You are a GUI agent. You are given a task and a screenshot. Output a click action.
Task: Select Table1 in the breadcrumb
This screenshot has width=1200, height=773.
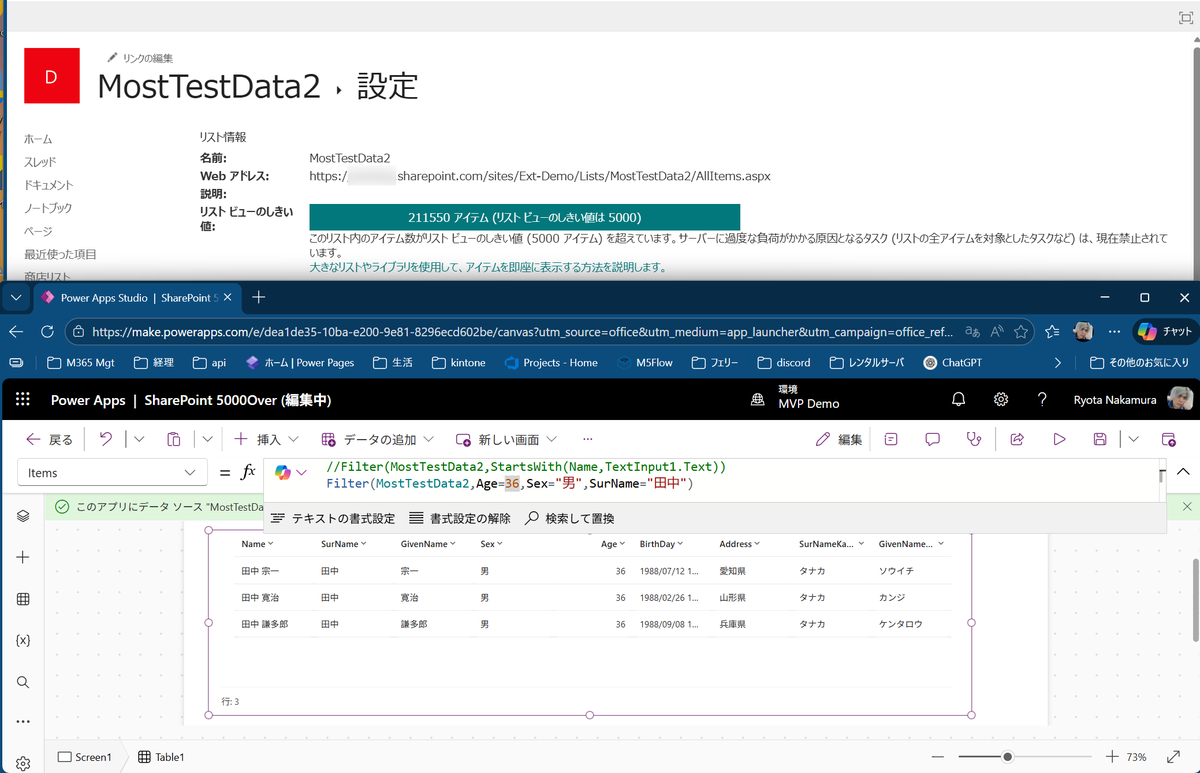(x=161, y=757)
